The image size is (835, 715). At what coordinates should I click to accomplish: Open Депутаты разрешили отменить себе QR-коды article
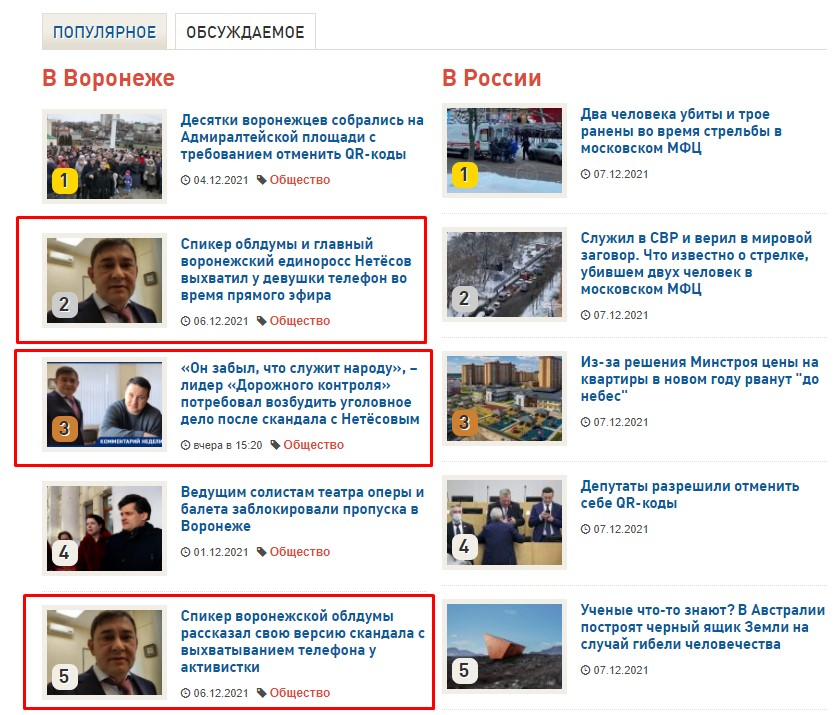pos(690,495)
